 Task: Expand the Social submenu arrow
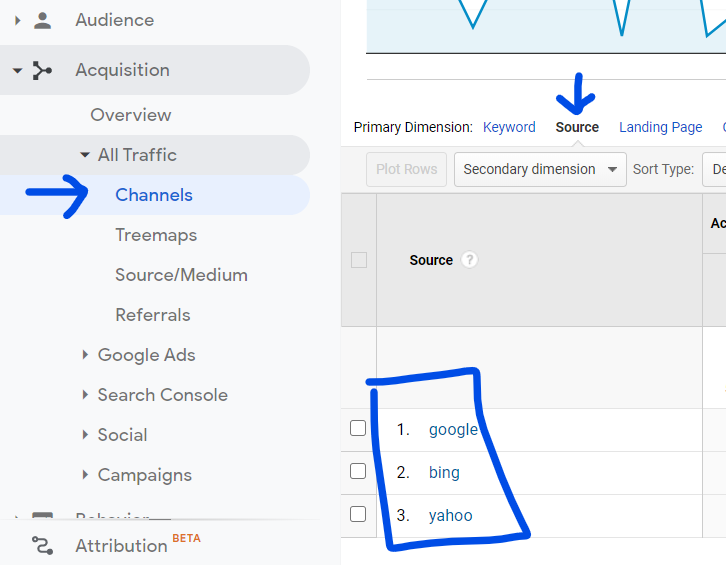click(85, 434)
